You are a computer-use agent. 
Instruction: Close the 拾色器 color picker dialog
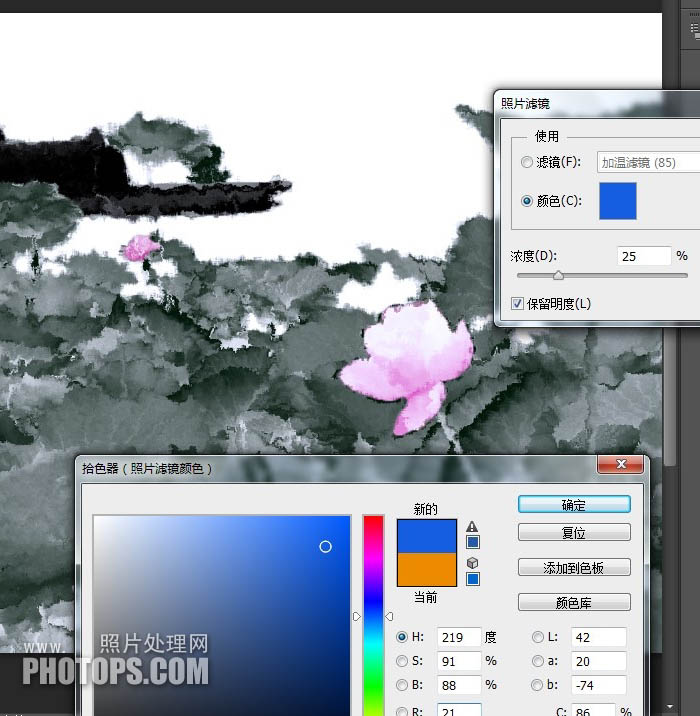(621, 464)
